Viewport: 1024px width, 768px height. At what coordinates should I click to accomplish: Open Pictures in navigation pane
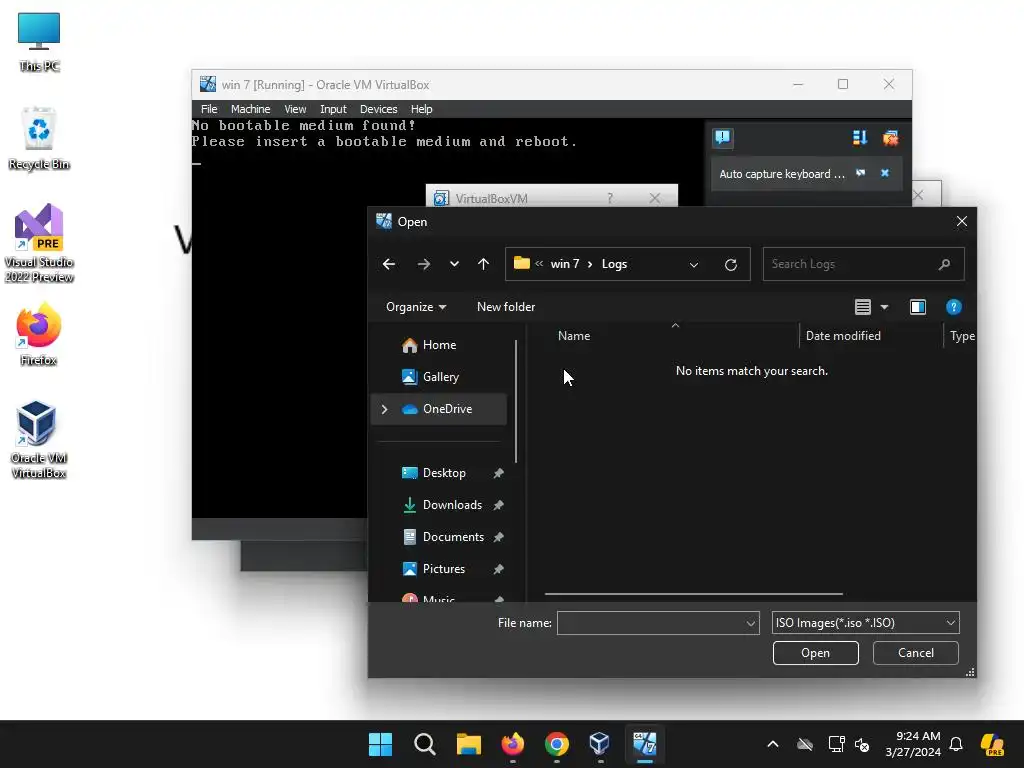(443, 569)
